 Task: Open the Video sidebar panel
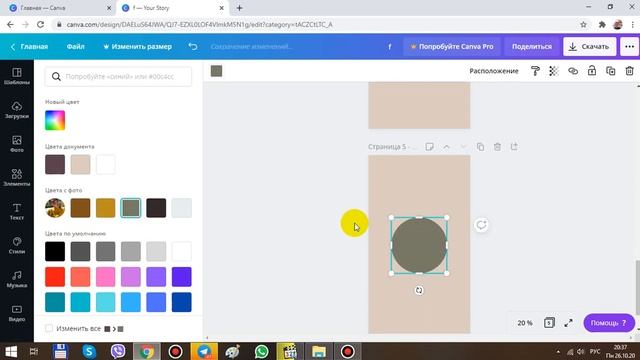pos(17,313)
